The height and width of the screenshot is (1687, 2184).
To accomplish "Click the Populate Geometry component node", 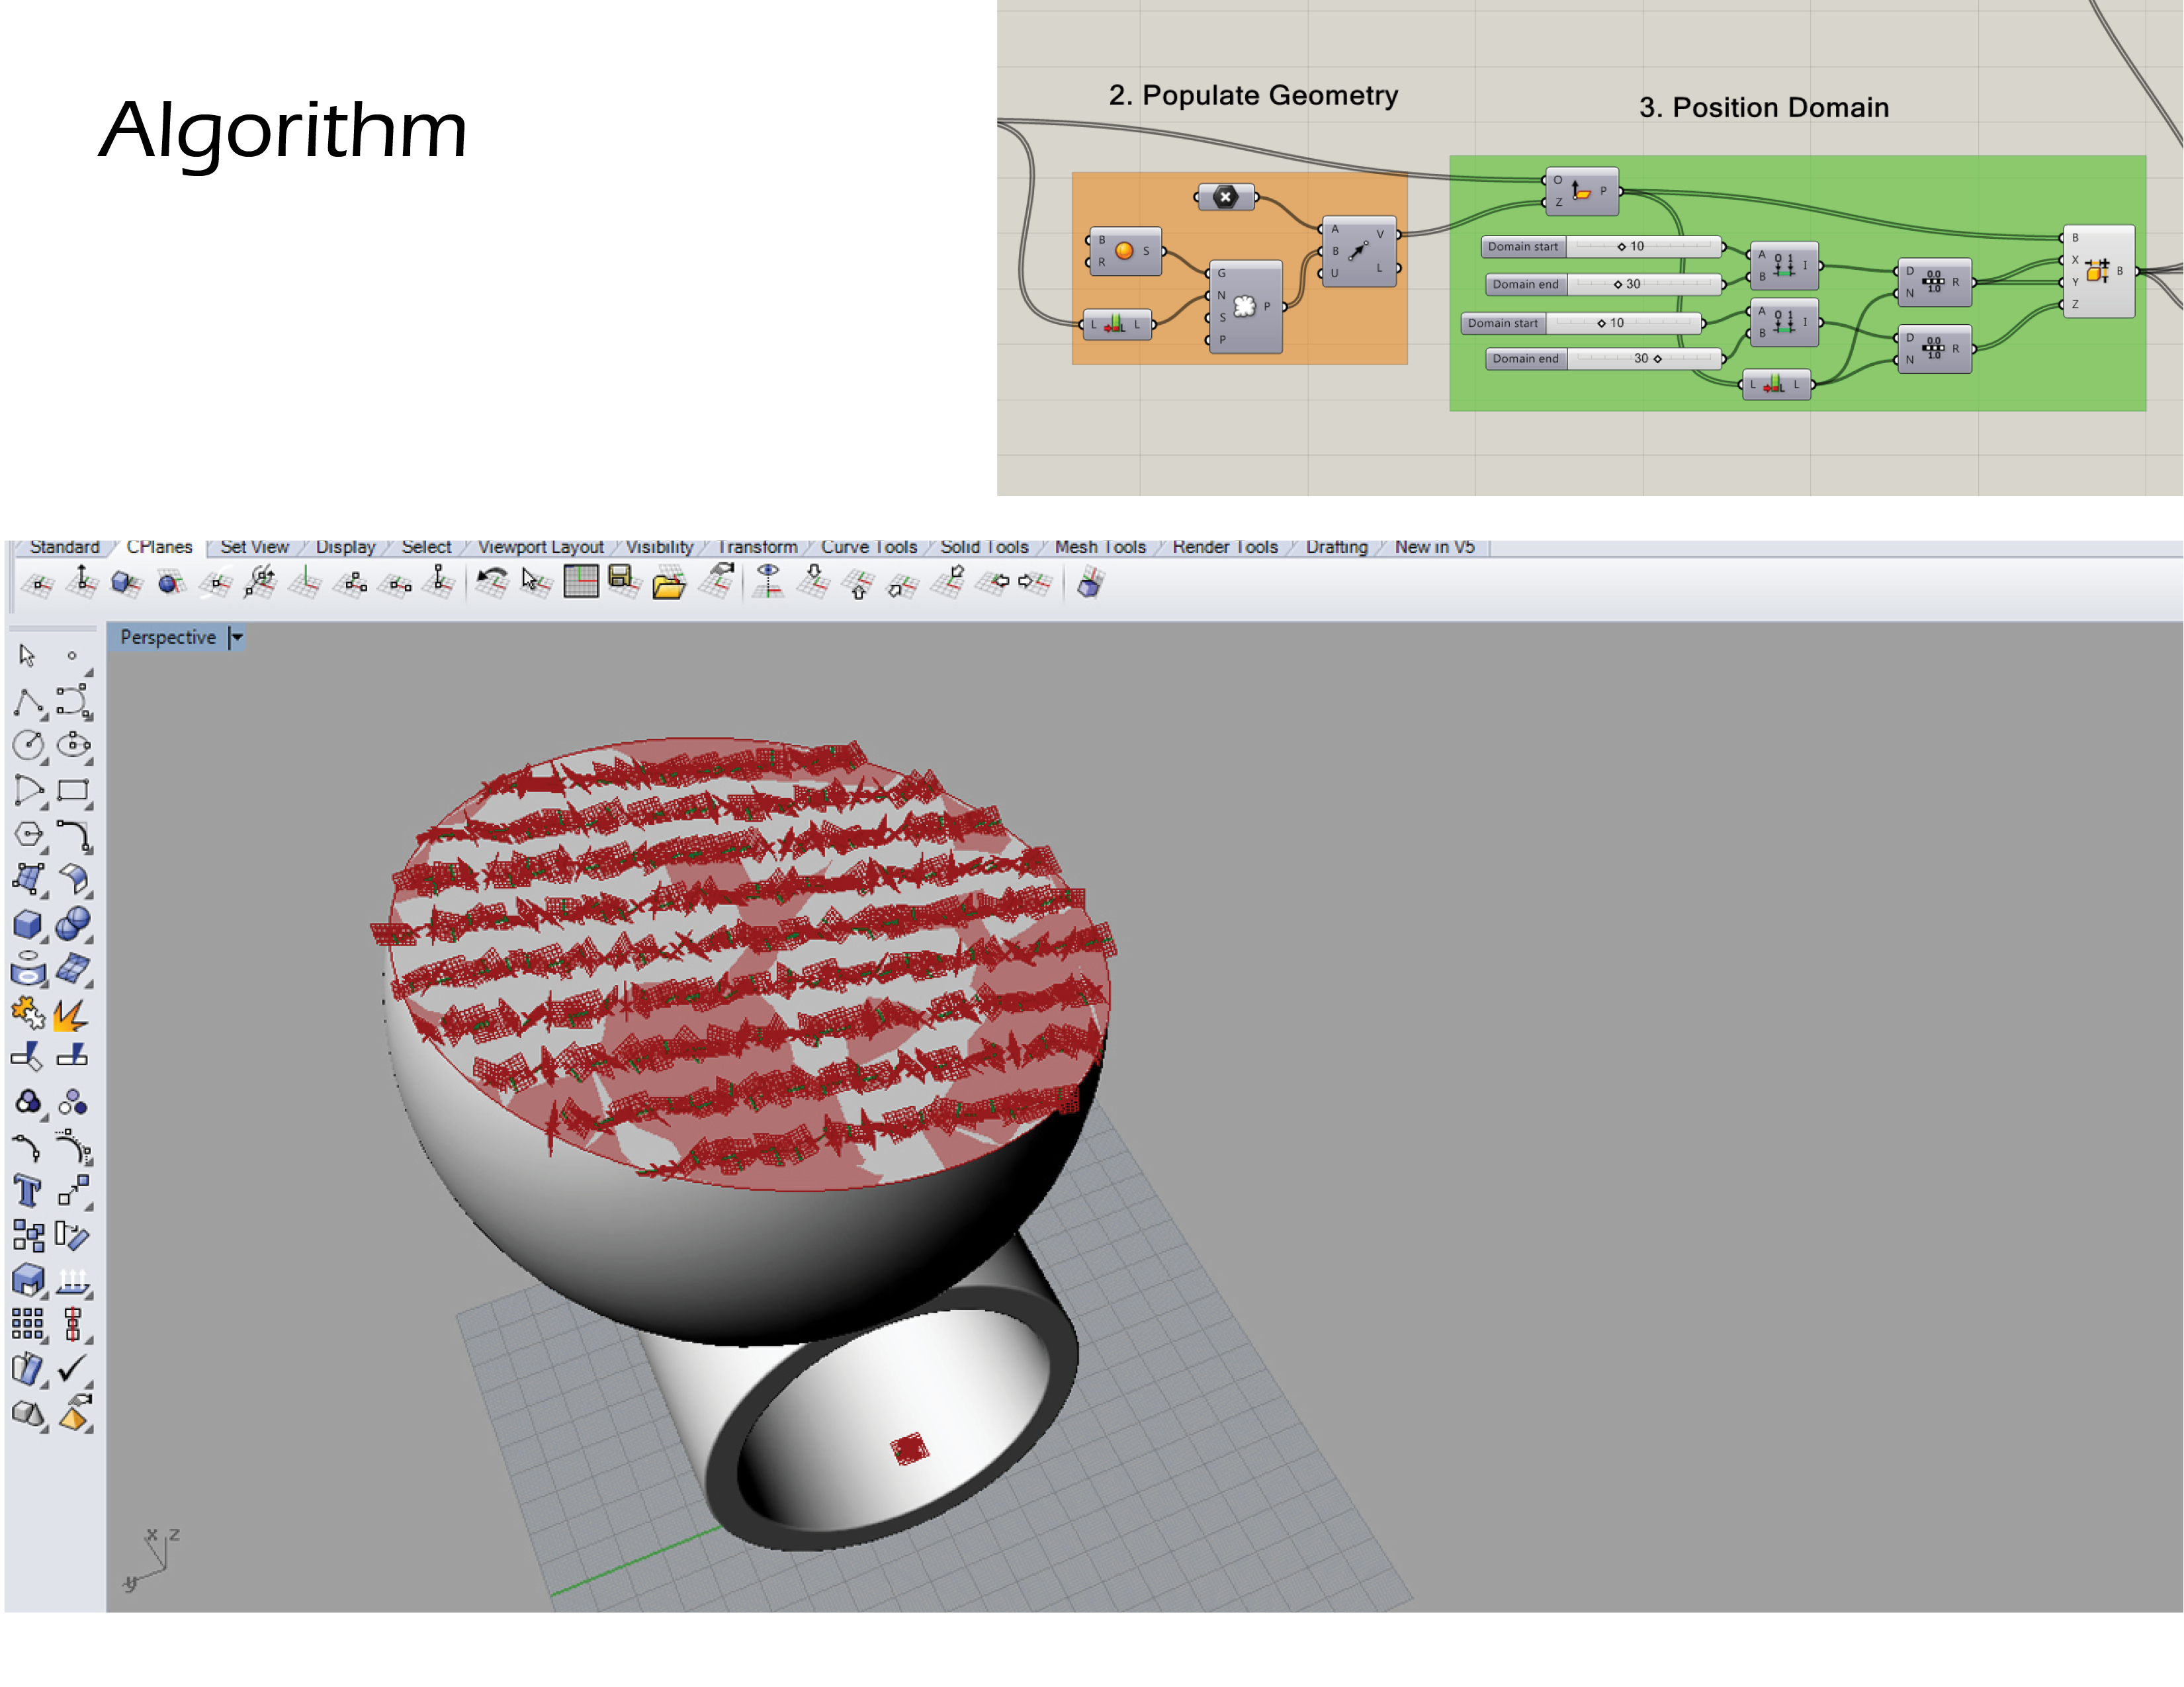I will pyautogui.click(x=1244, y=306).
